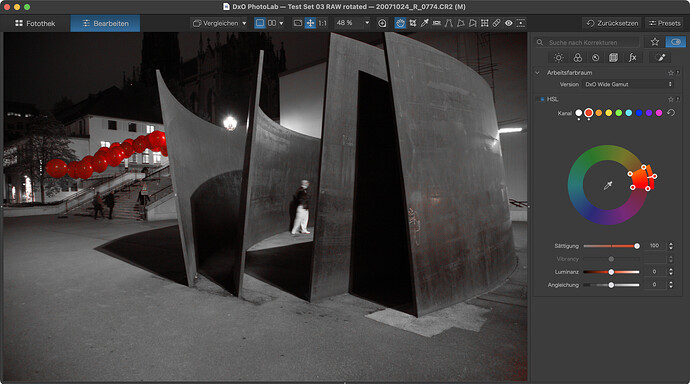Open the effects fx palette icon
Viewport: 690px width, 384px height.
[632, 58]
